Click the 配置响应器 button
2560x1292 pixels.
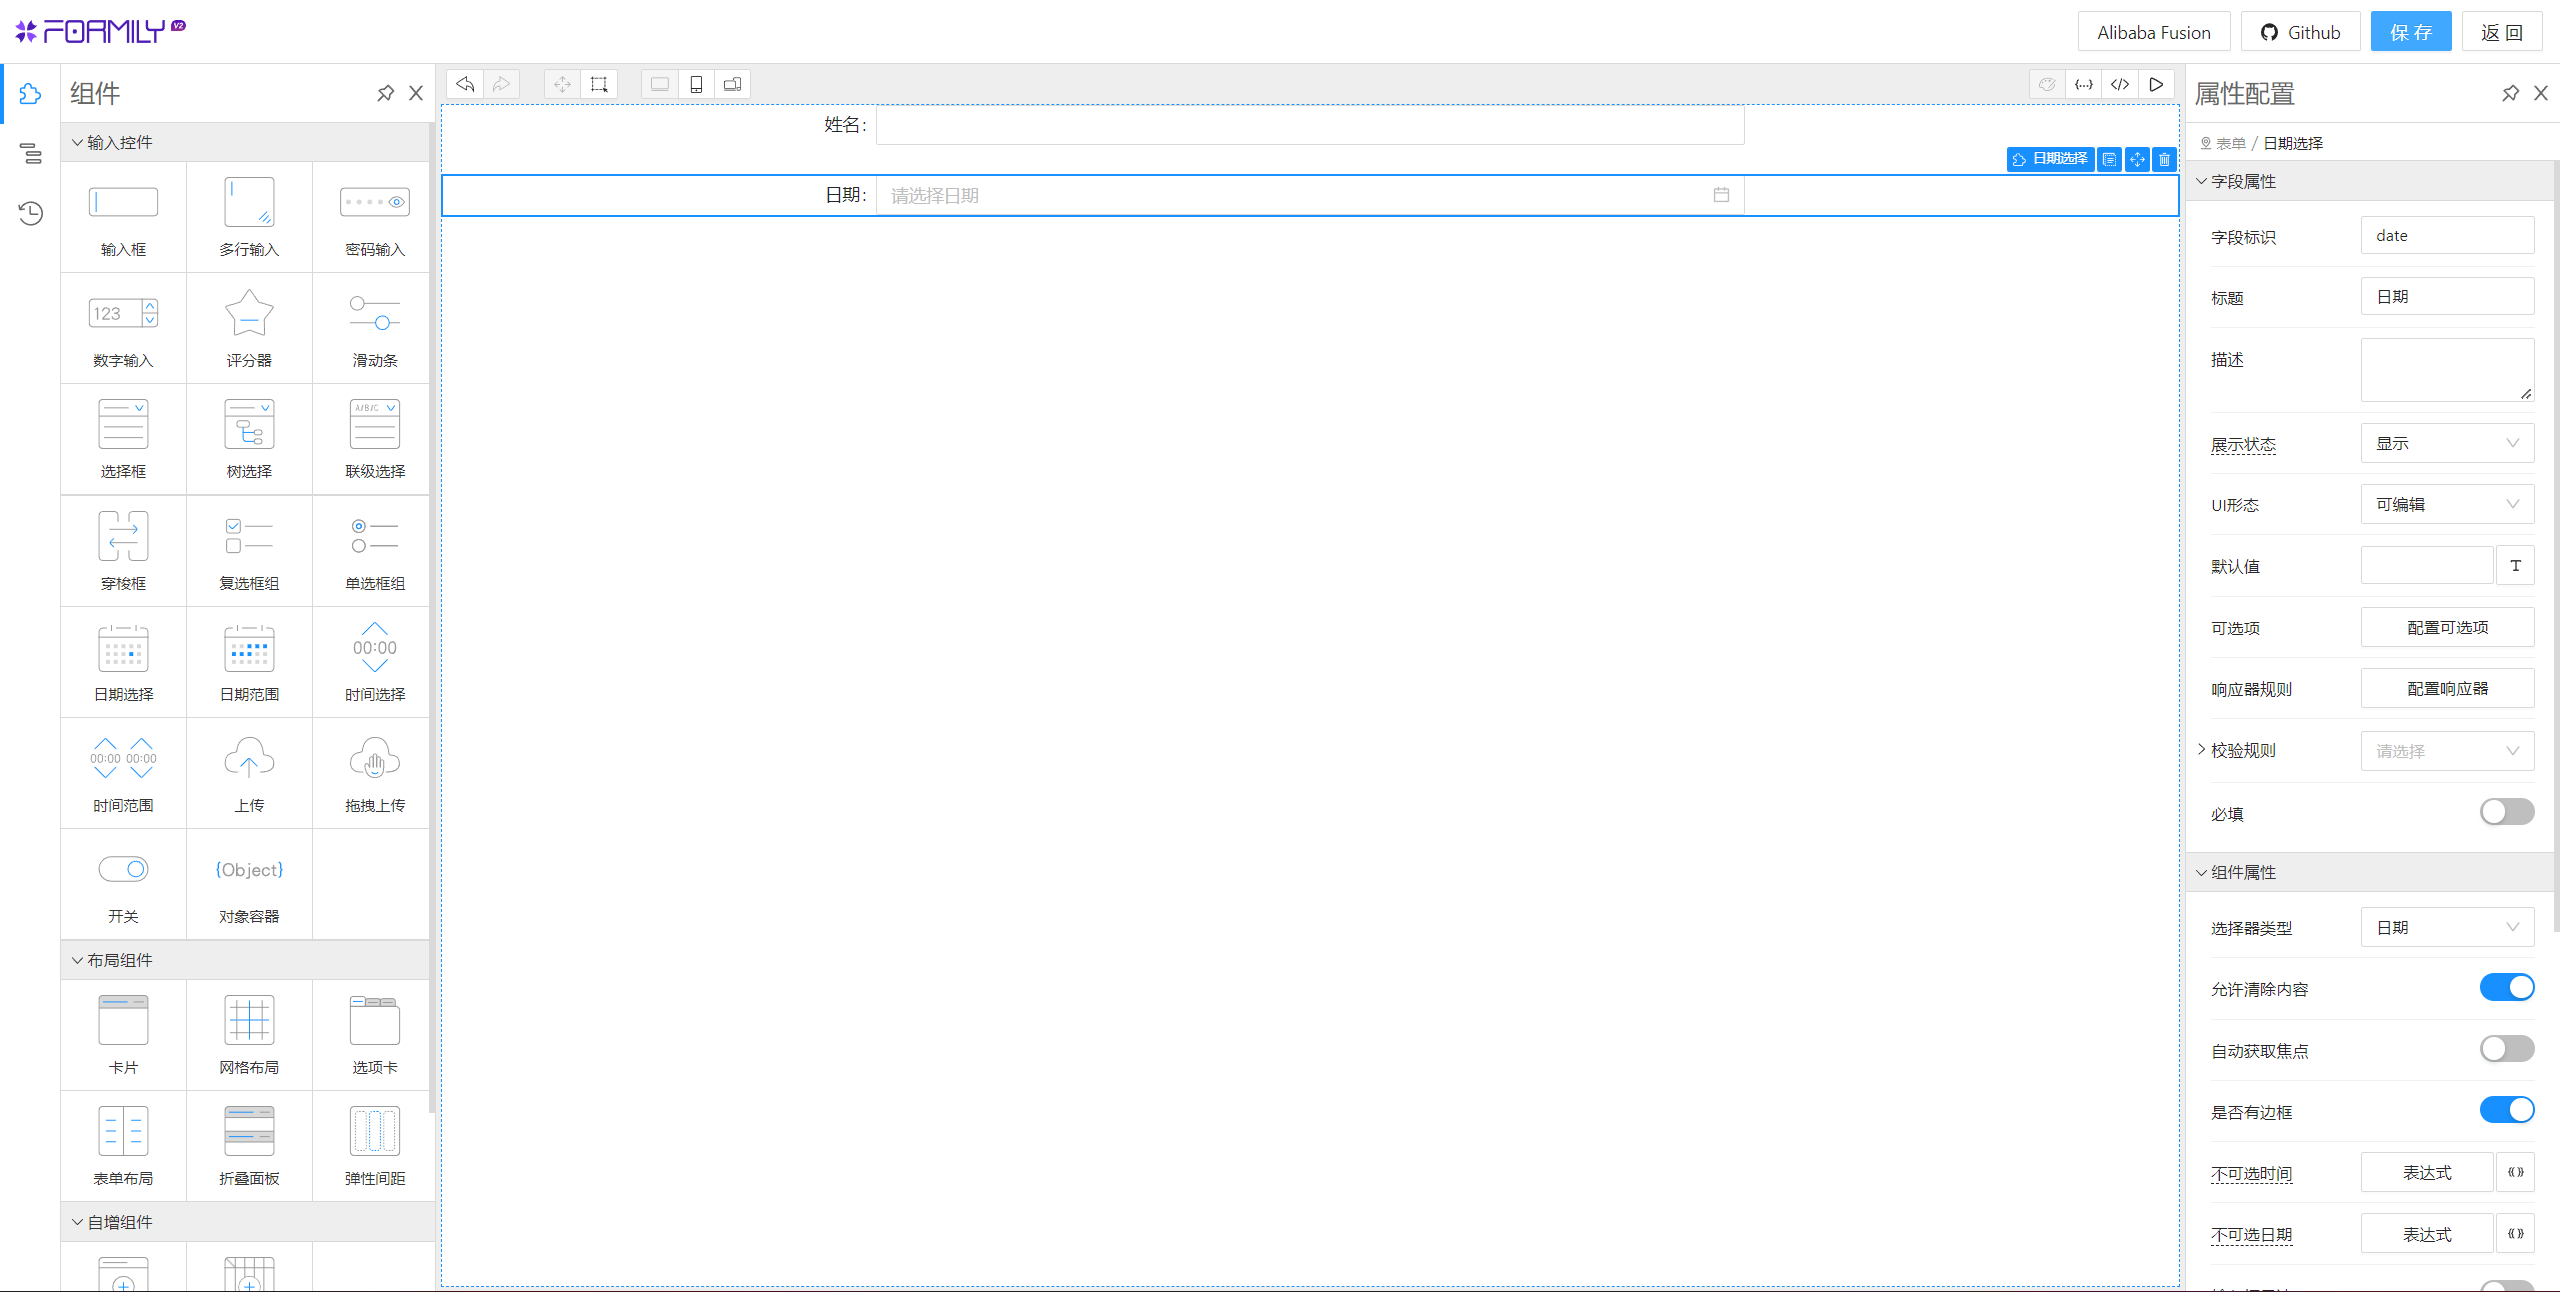click(x=2447, y=688)
